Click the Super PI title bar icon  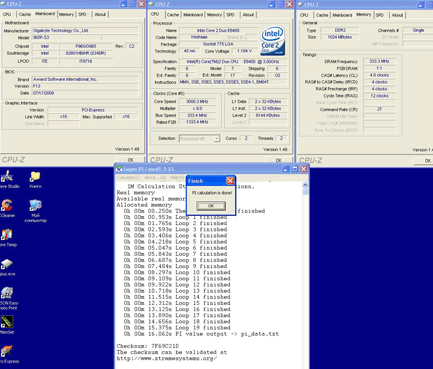pyautogui.click(x=119, y=169)
